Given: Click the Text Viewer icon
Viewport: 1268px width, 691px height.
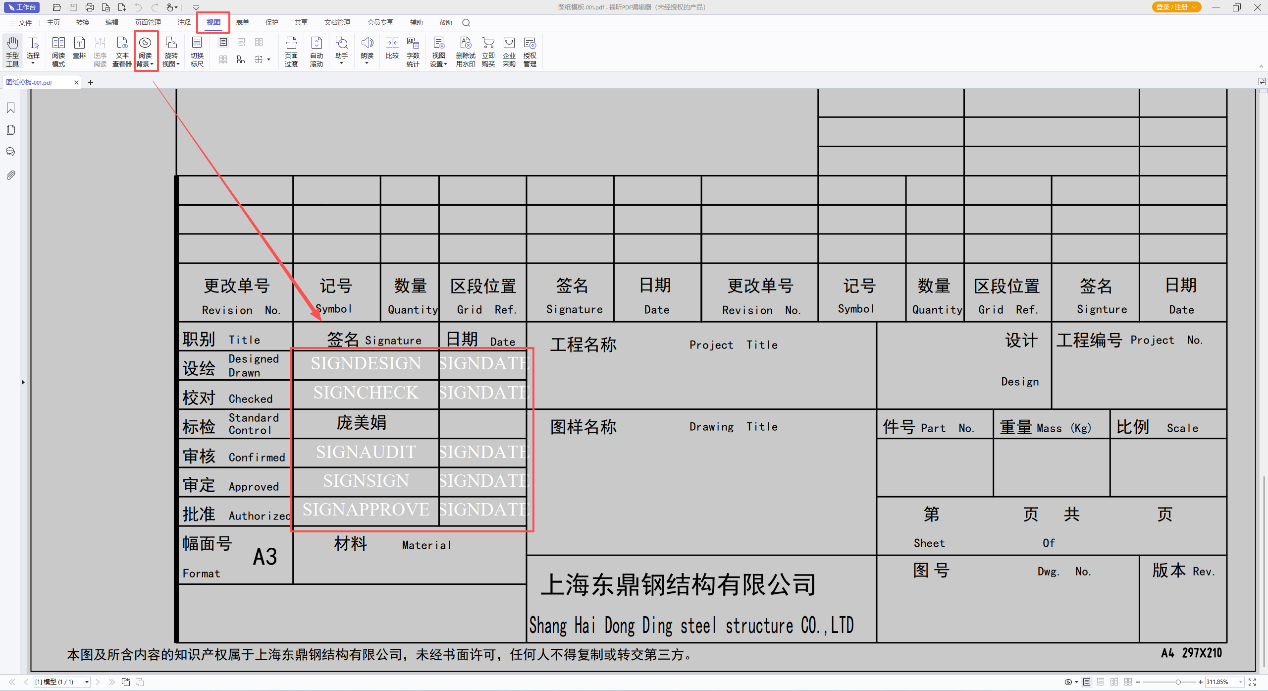Looking at the screenshot, I should coord(121,51).
